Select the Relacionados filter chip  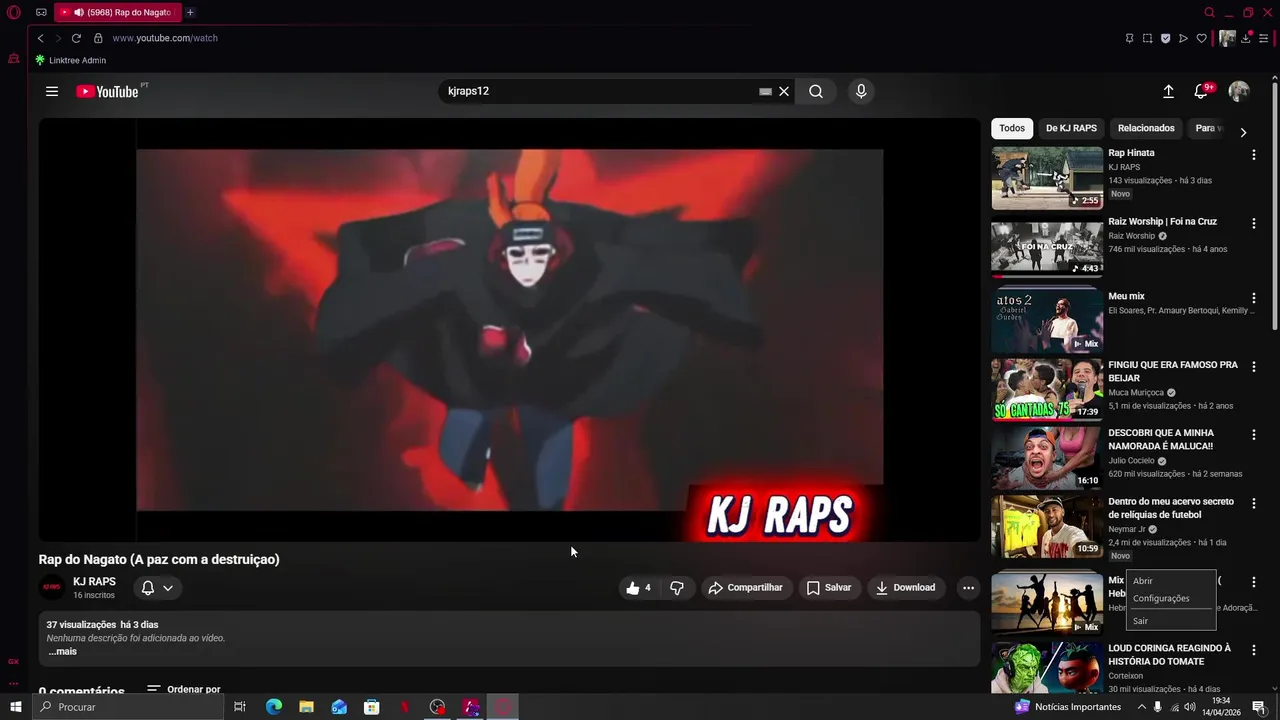tap(1146, 129)
